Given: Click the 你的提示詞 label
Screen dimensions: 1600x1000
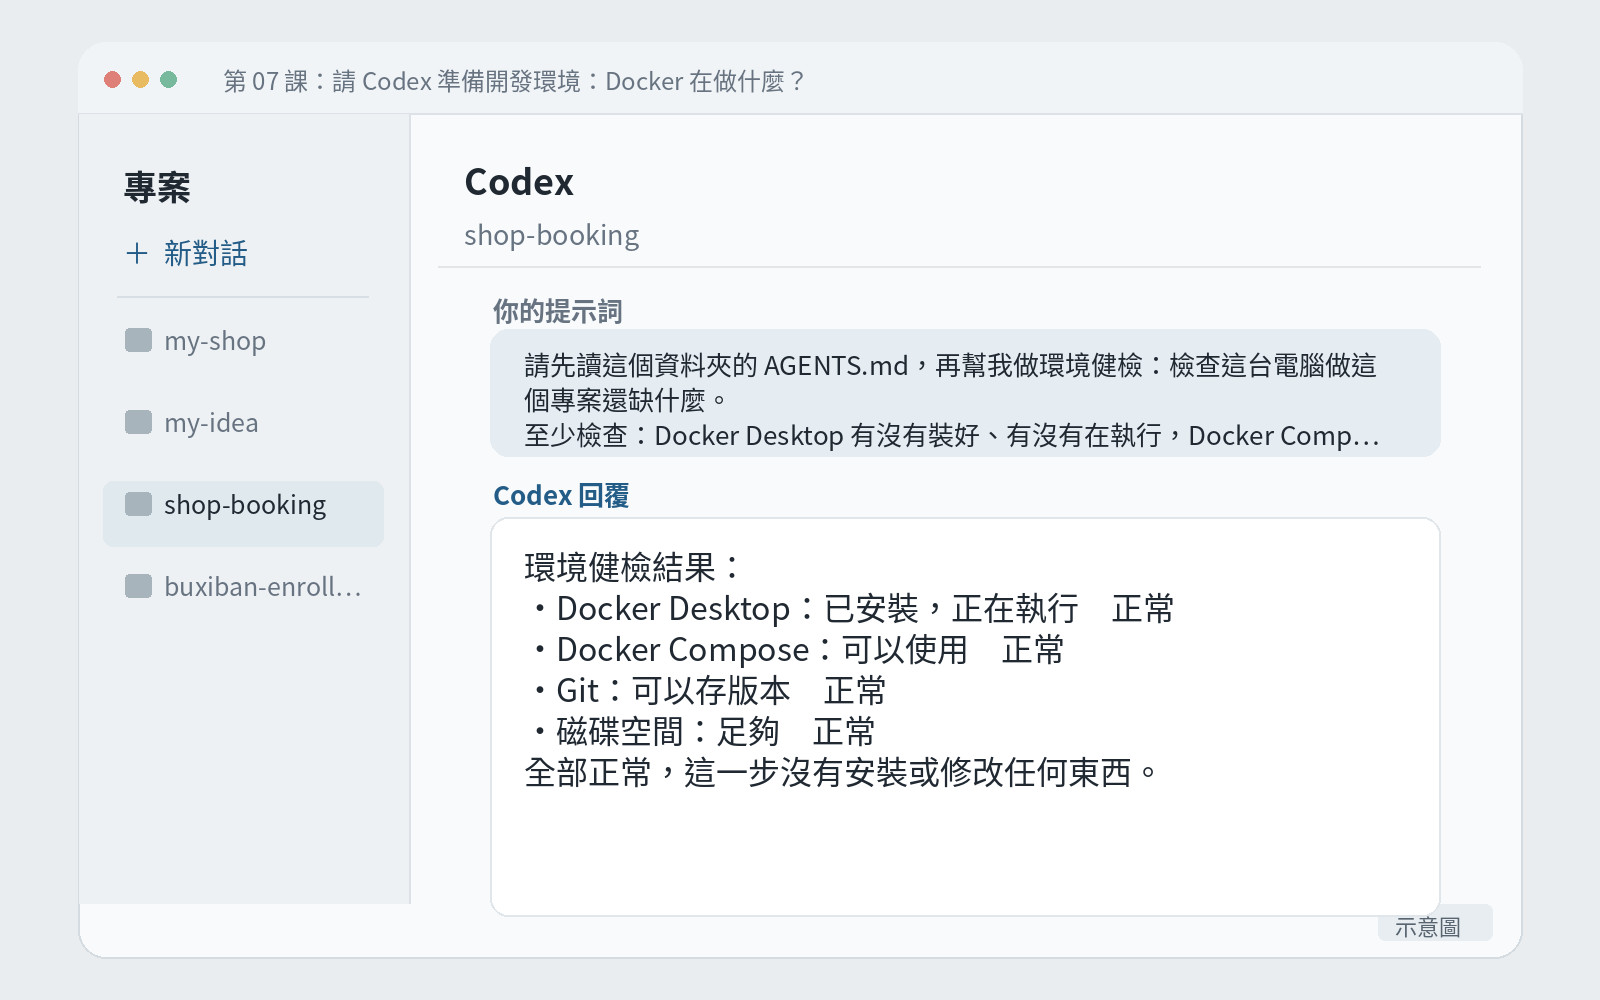Looking at the screenshot, I should pyautogui.click(x=557, y=312).
